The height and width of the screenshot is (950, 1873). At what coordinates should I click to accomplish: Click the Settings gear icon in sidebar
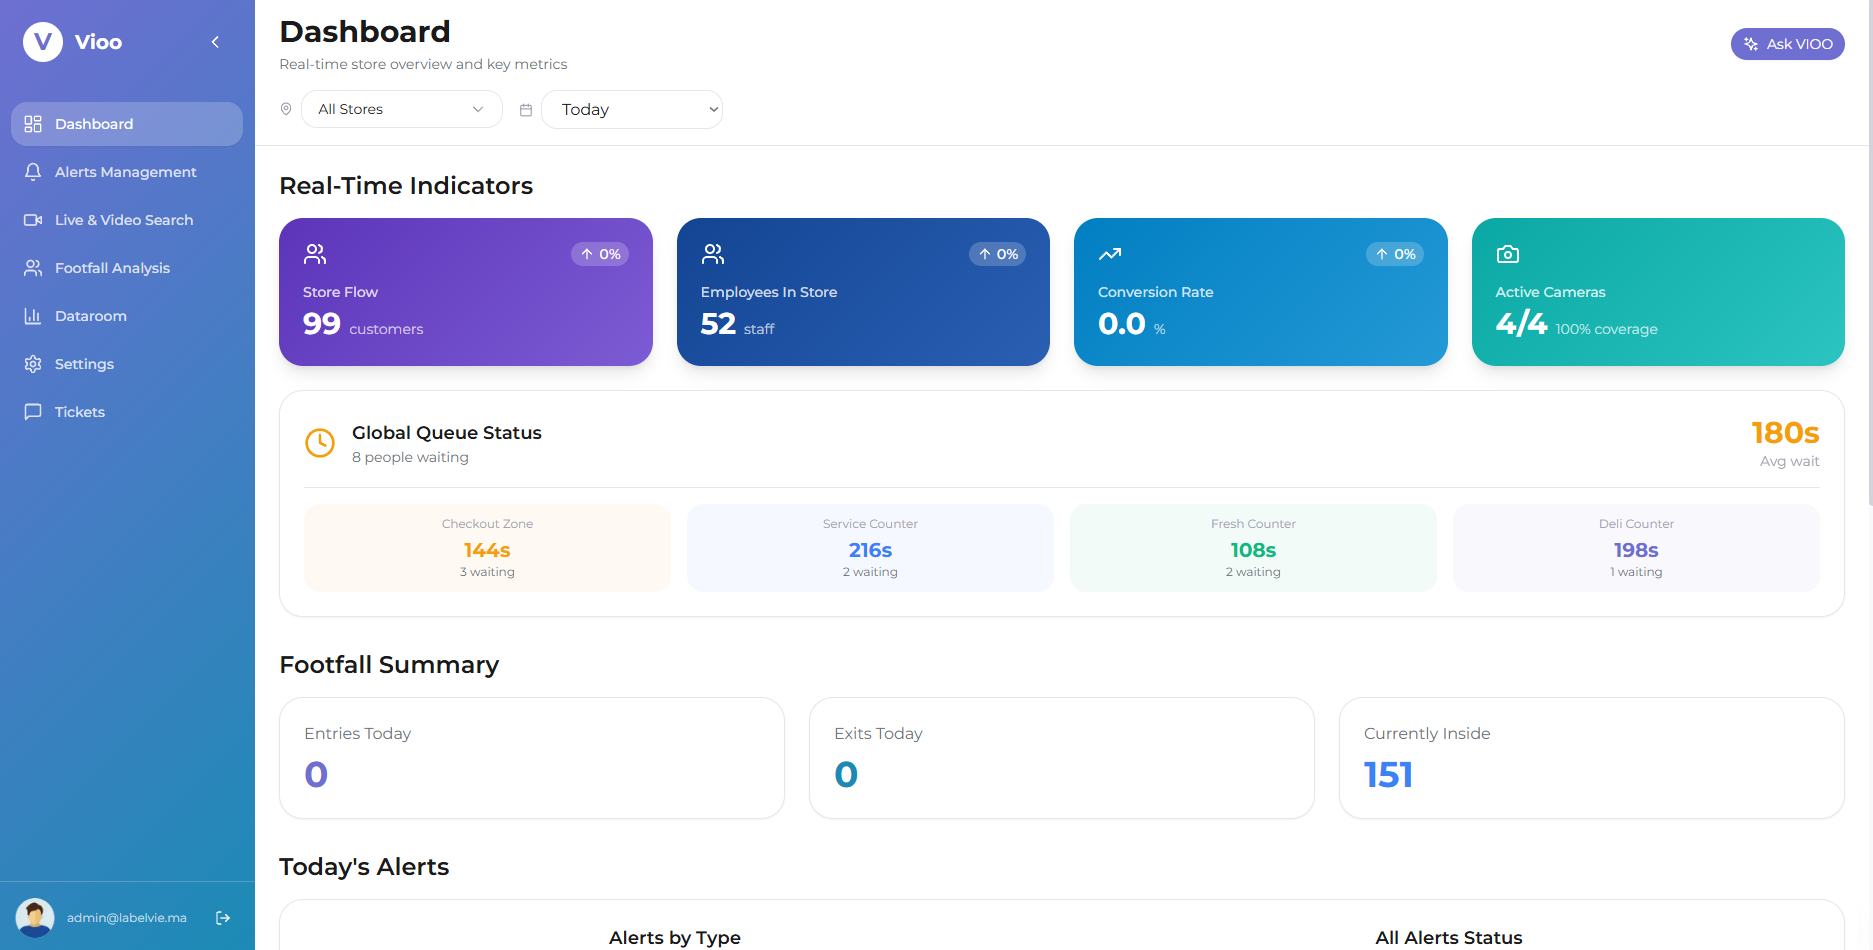pos(33,363)
